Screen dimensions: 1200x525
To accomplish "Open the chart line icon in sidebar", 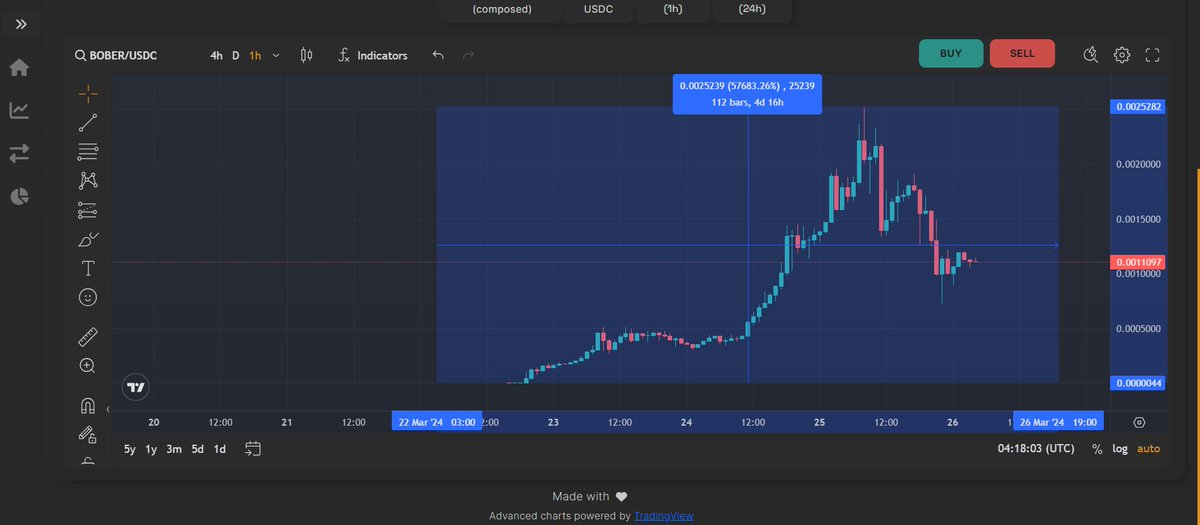I will click(x=19, y=110).
